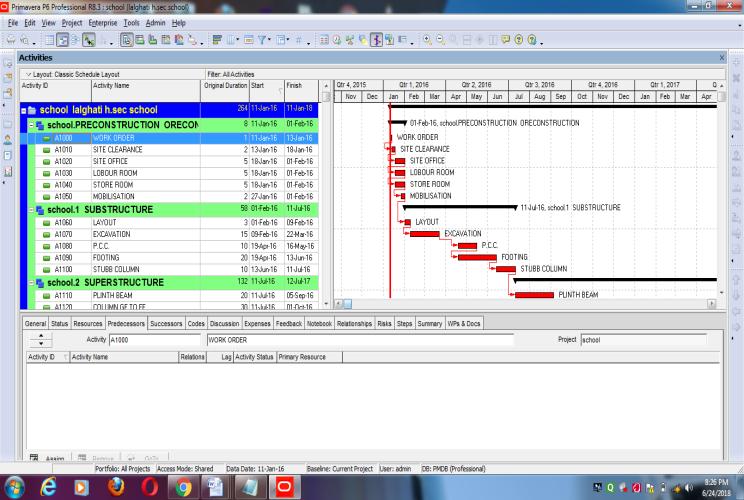744x500 pixels.
Task: Click the Level Resources toolbar icon
Action: (350, 40)
